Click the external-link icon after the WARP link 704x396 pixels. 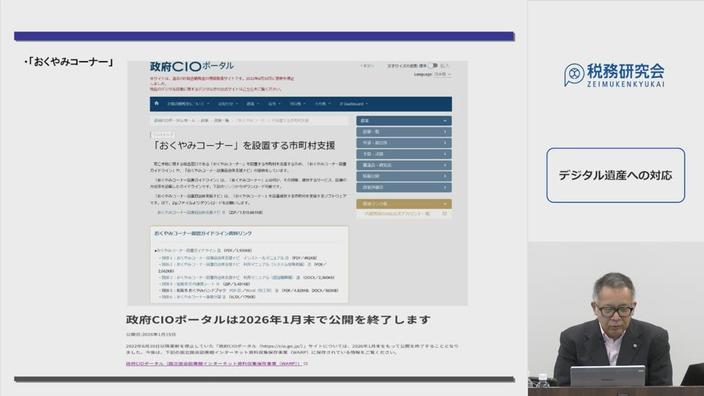tap(306, 364)
